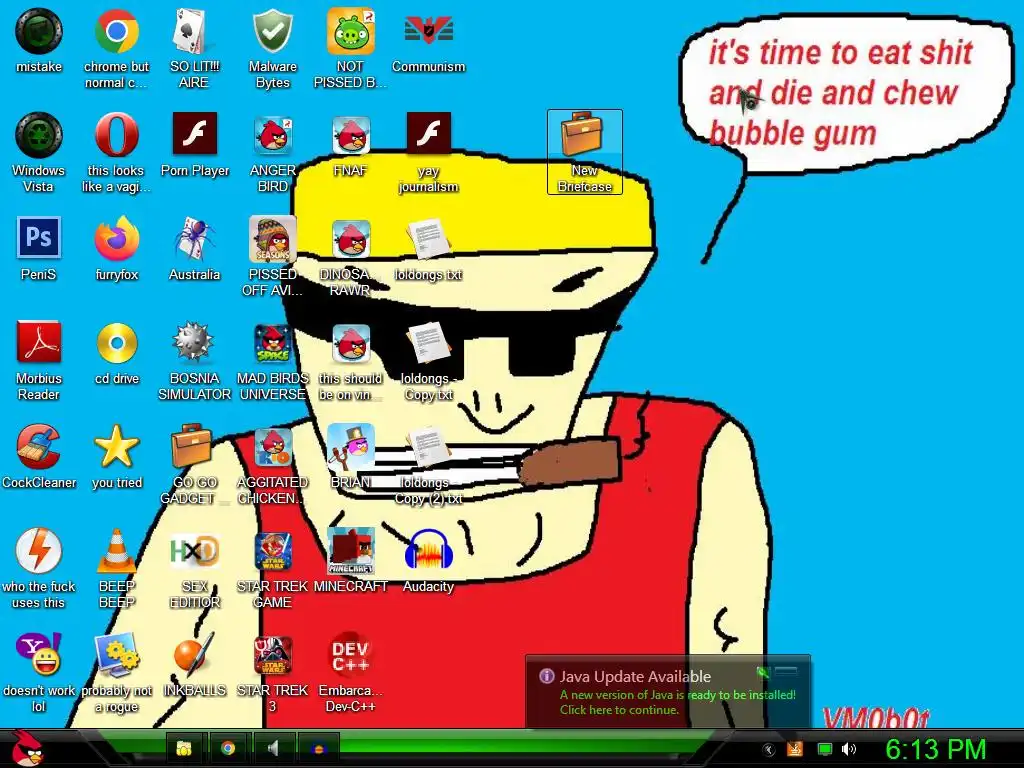Click the speaker shortcut on the taskbar

click(274, 748)
